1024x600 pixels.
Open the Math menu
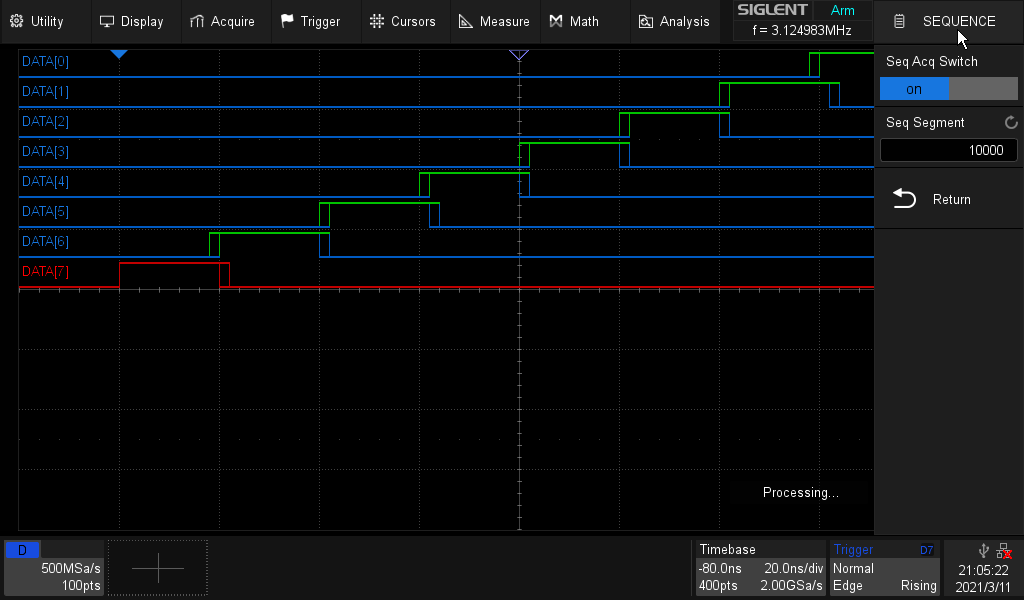click(574, 22)
